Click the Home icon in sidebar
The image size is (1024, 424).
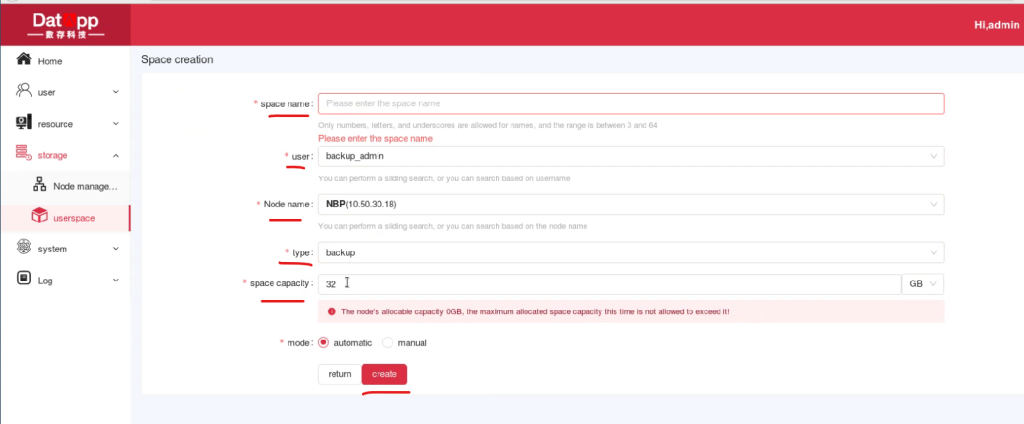[24, 60]
